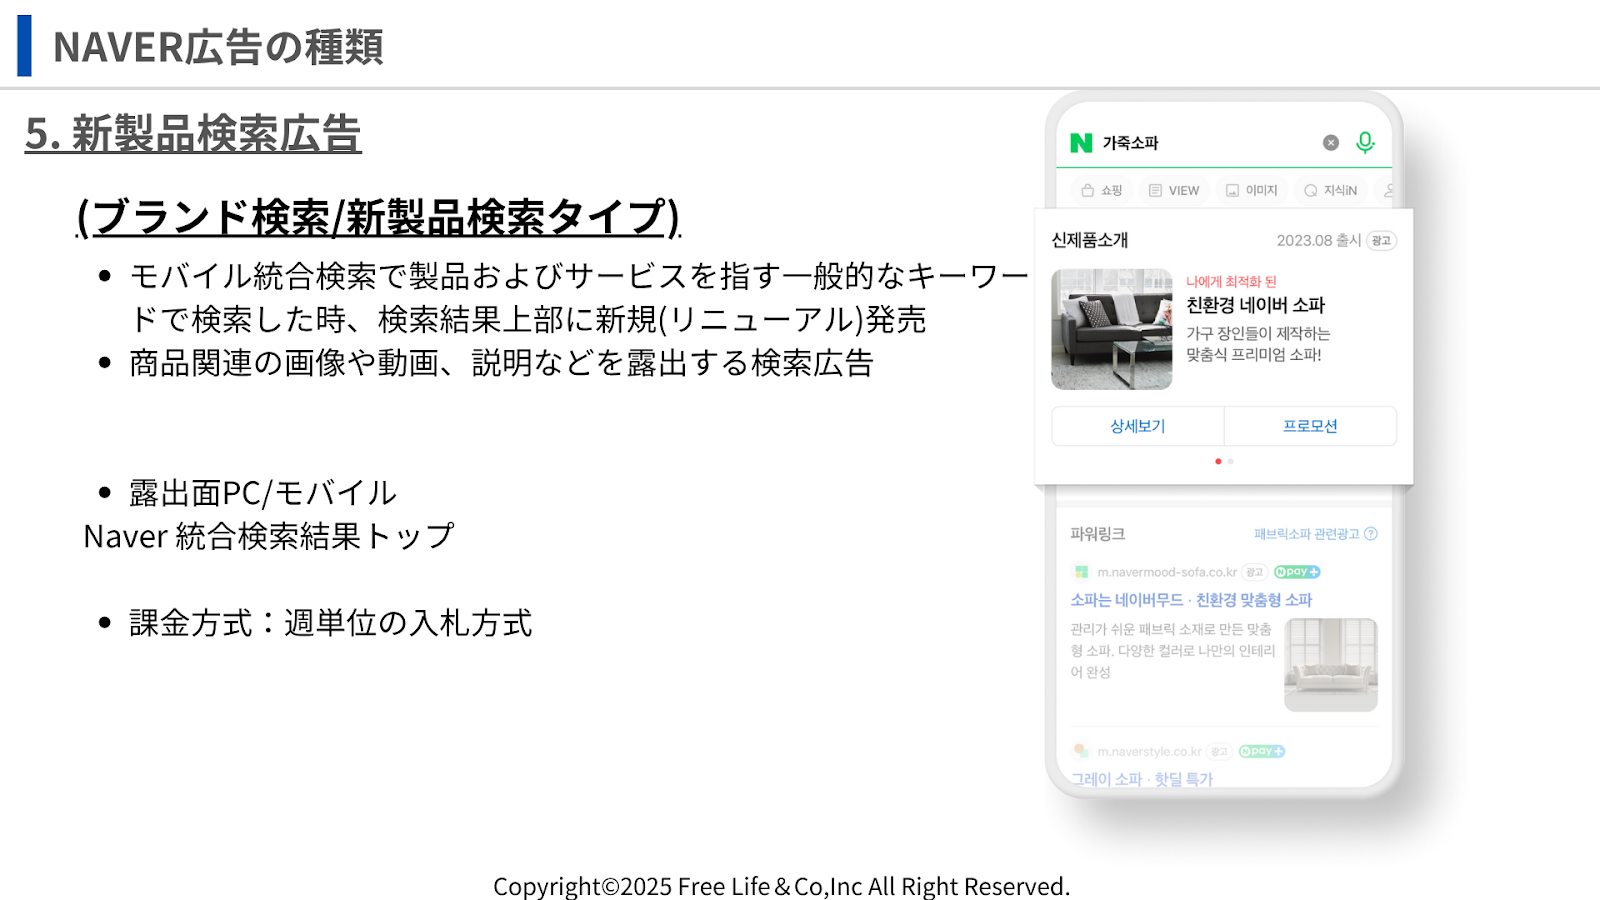Open the 이미지 images tab
Viewport: 1600px width, 900px height.
point(1252,190)
